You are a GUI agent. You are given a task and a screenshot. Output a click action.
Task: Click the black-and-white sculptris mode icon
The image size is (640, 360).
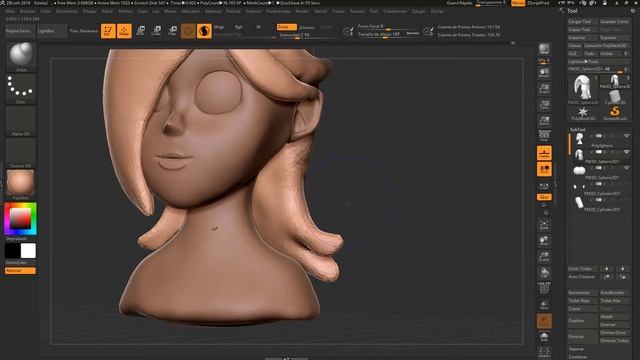(x=204, y=31)
